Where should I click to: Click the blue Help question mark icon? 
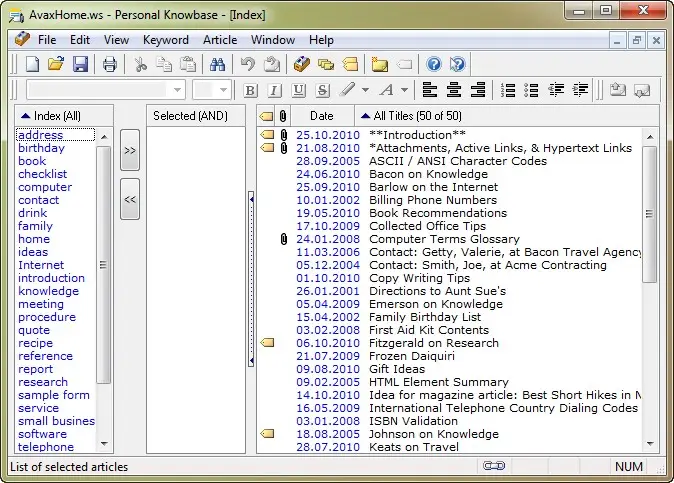coord(434,65)
